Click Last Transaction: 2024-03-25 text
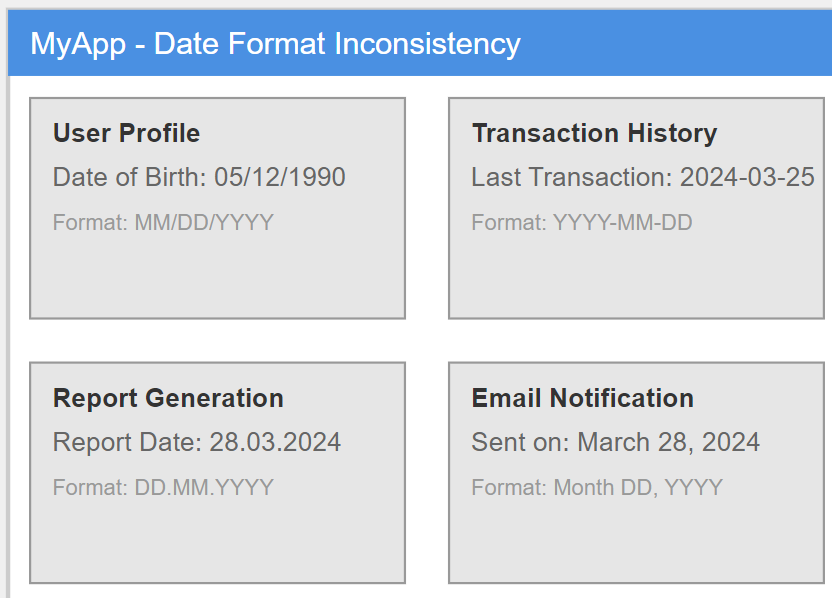This screenshot has height=598, width=832. (643, 177)
